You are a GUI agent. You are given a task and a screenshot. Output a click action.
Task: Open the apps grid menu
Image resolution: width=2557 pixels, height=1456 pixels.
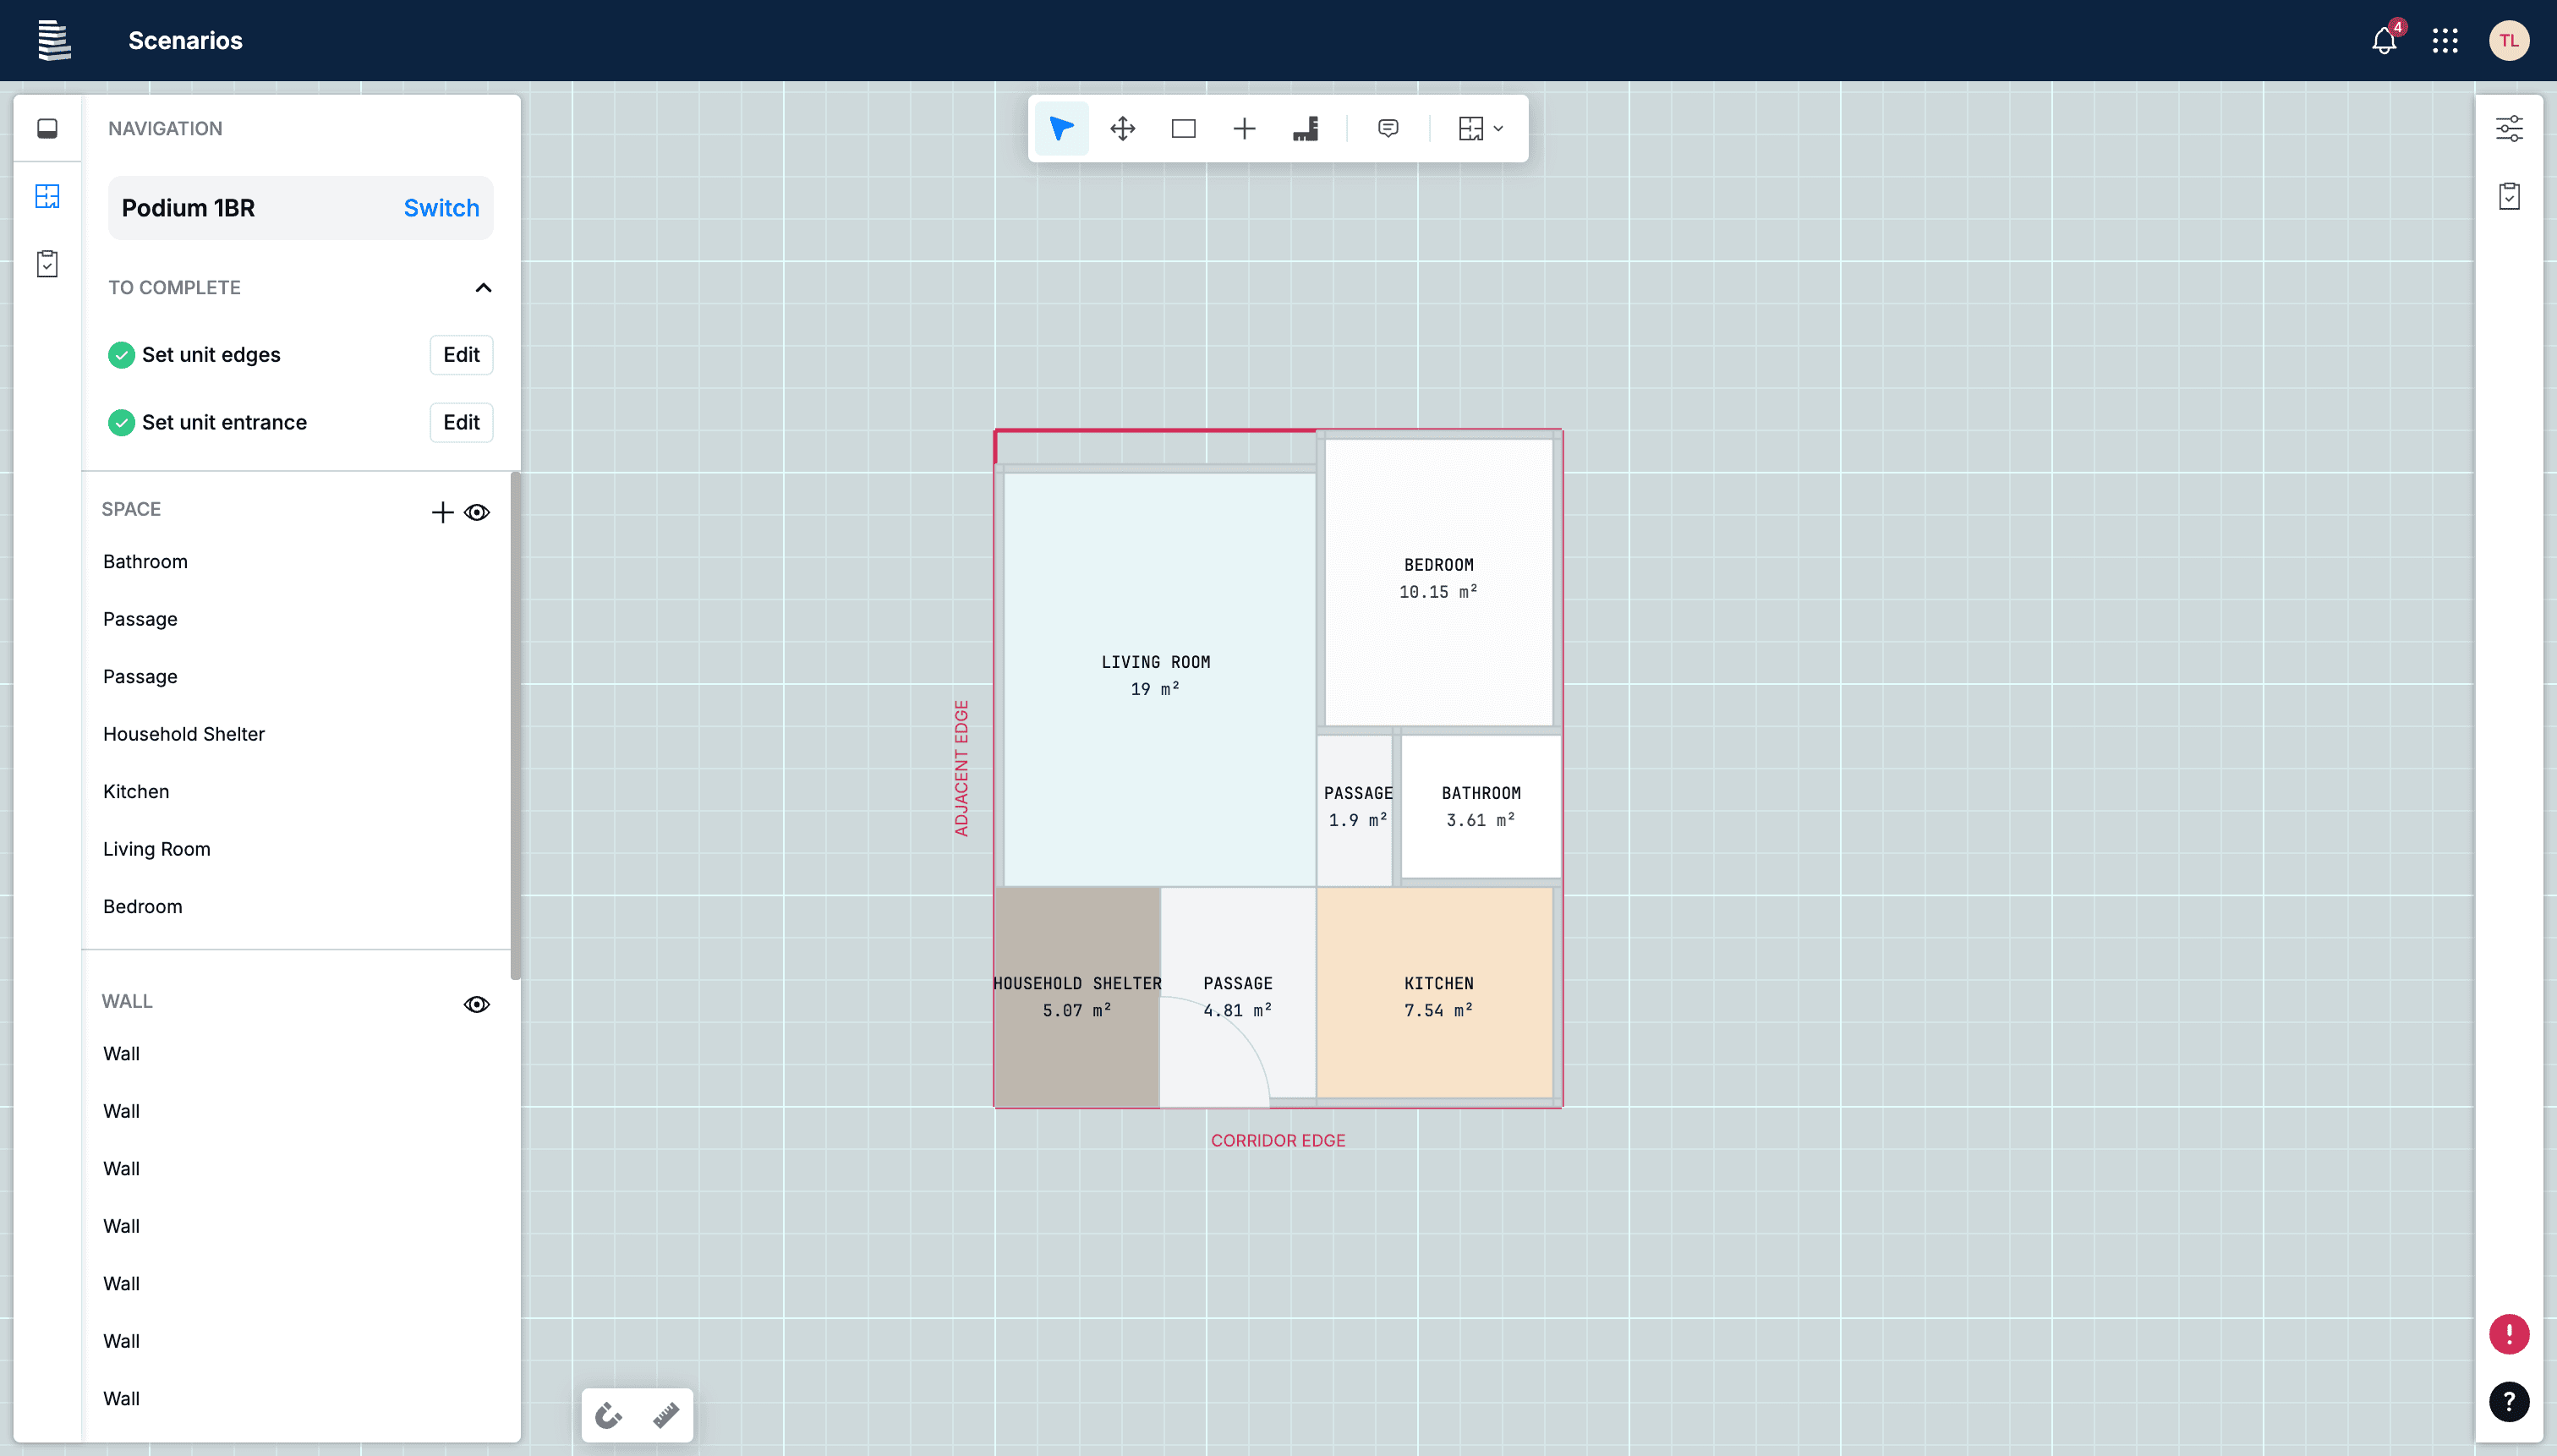[x=2445, y=41]
